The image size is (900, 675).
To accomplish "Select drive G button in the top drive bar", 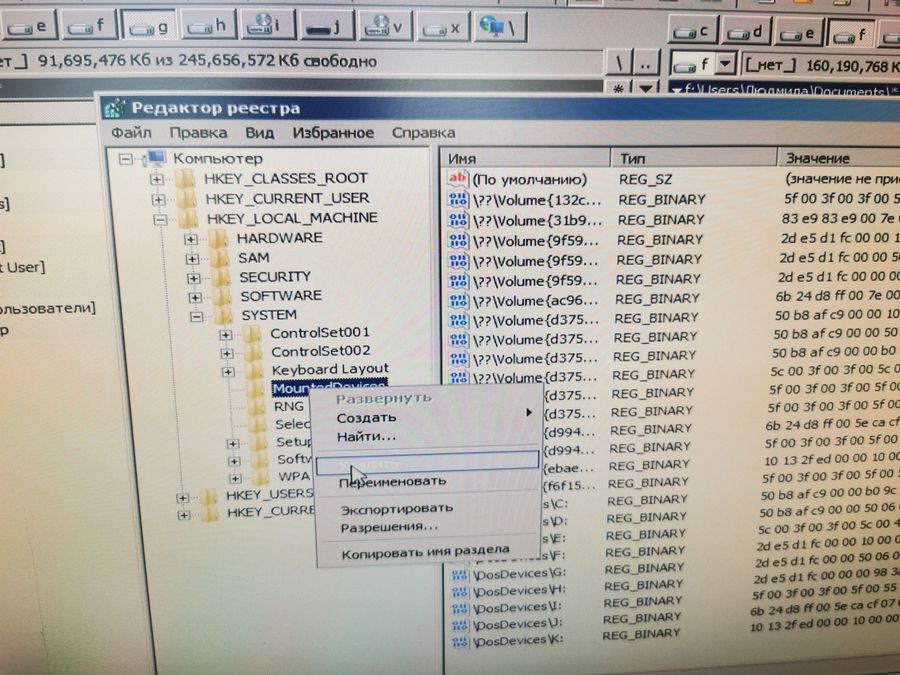I will coord(147,26).
